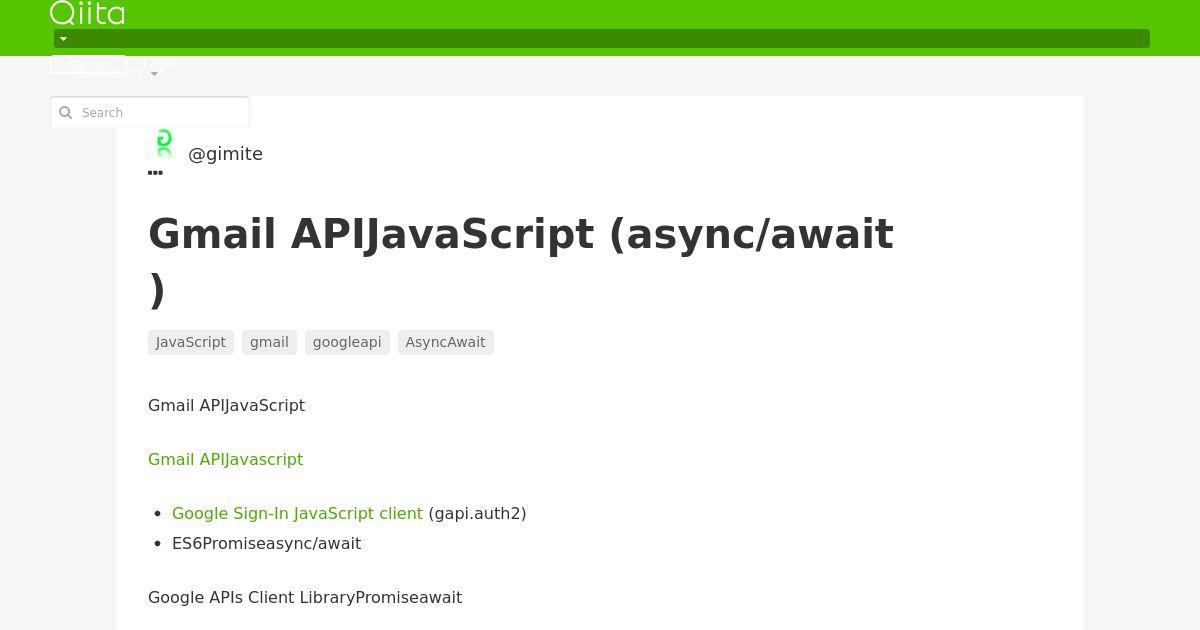Select the googleapi tag
The image size is (1200, 630).
click(347, 342)
